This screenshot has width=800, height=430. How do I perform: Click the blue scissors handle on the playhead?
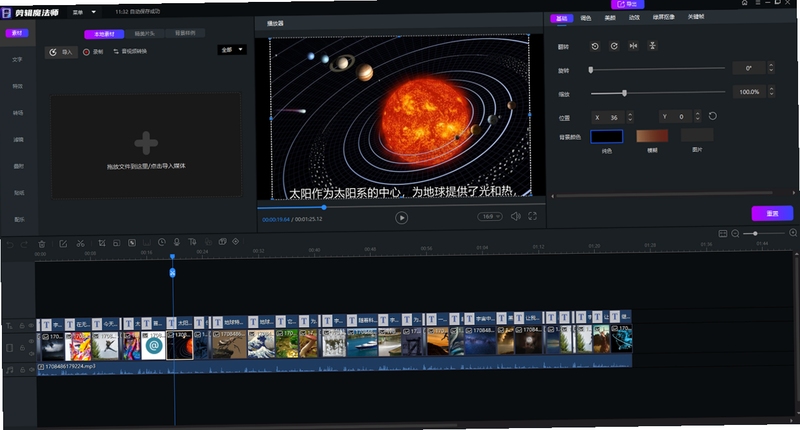(x=172, y=273)
